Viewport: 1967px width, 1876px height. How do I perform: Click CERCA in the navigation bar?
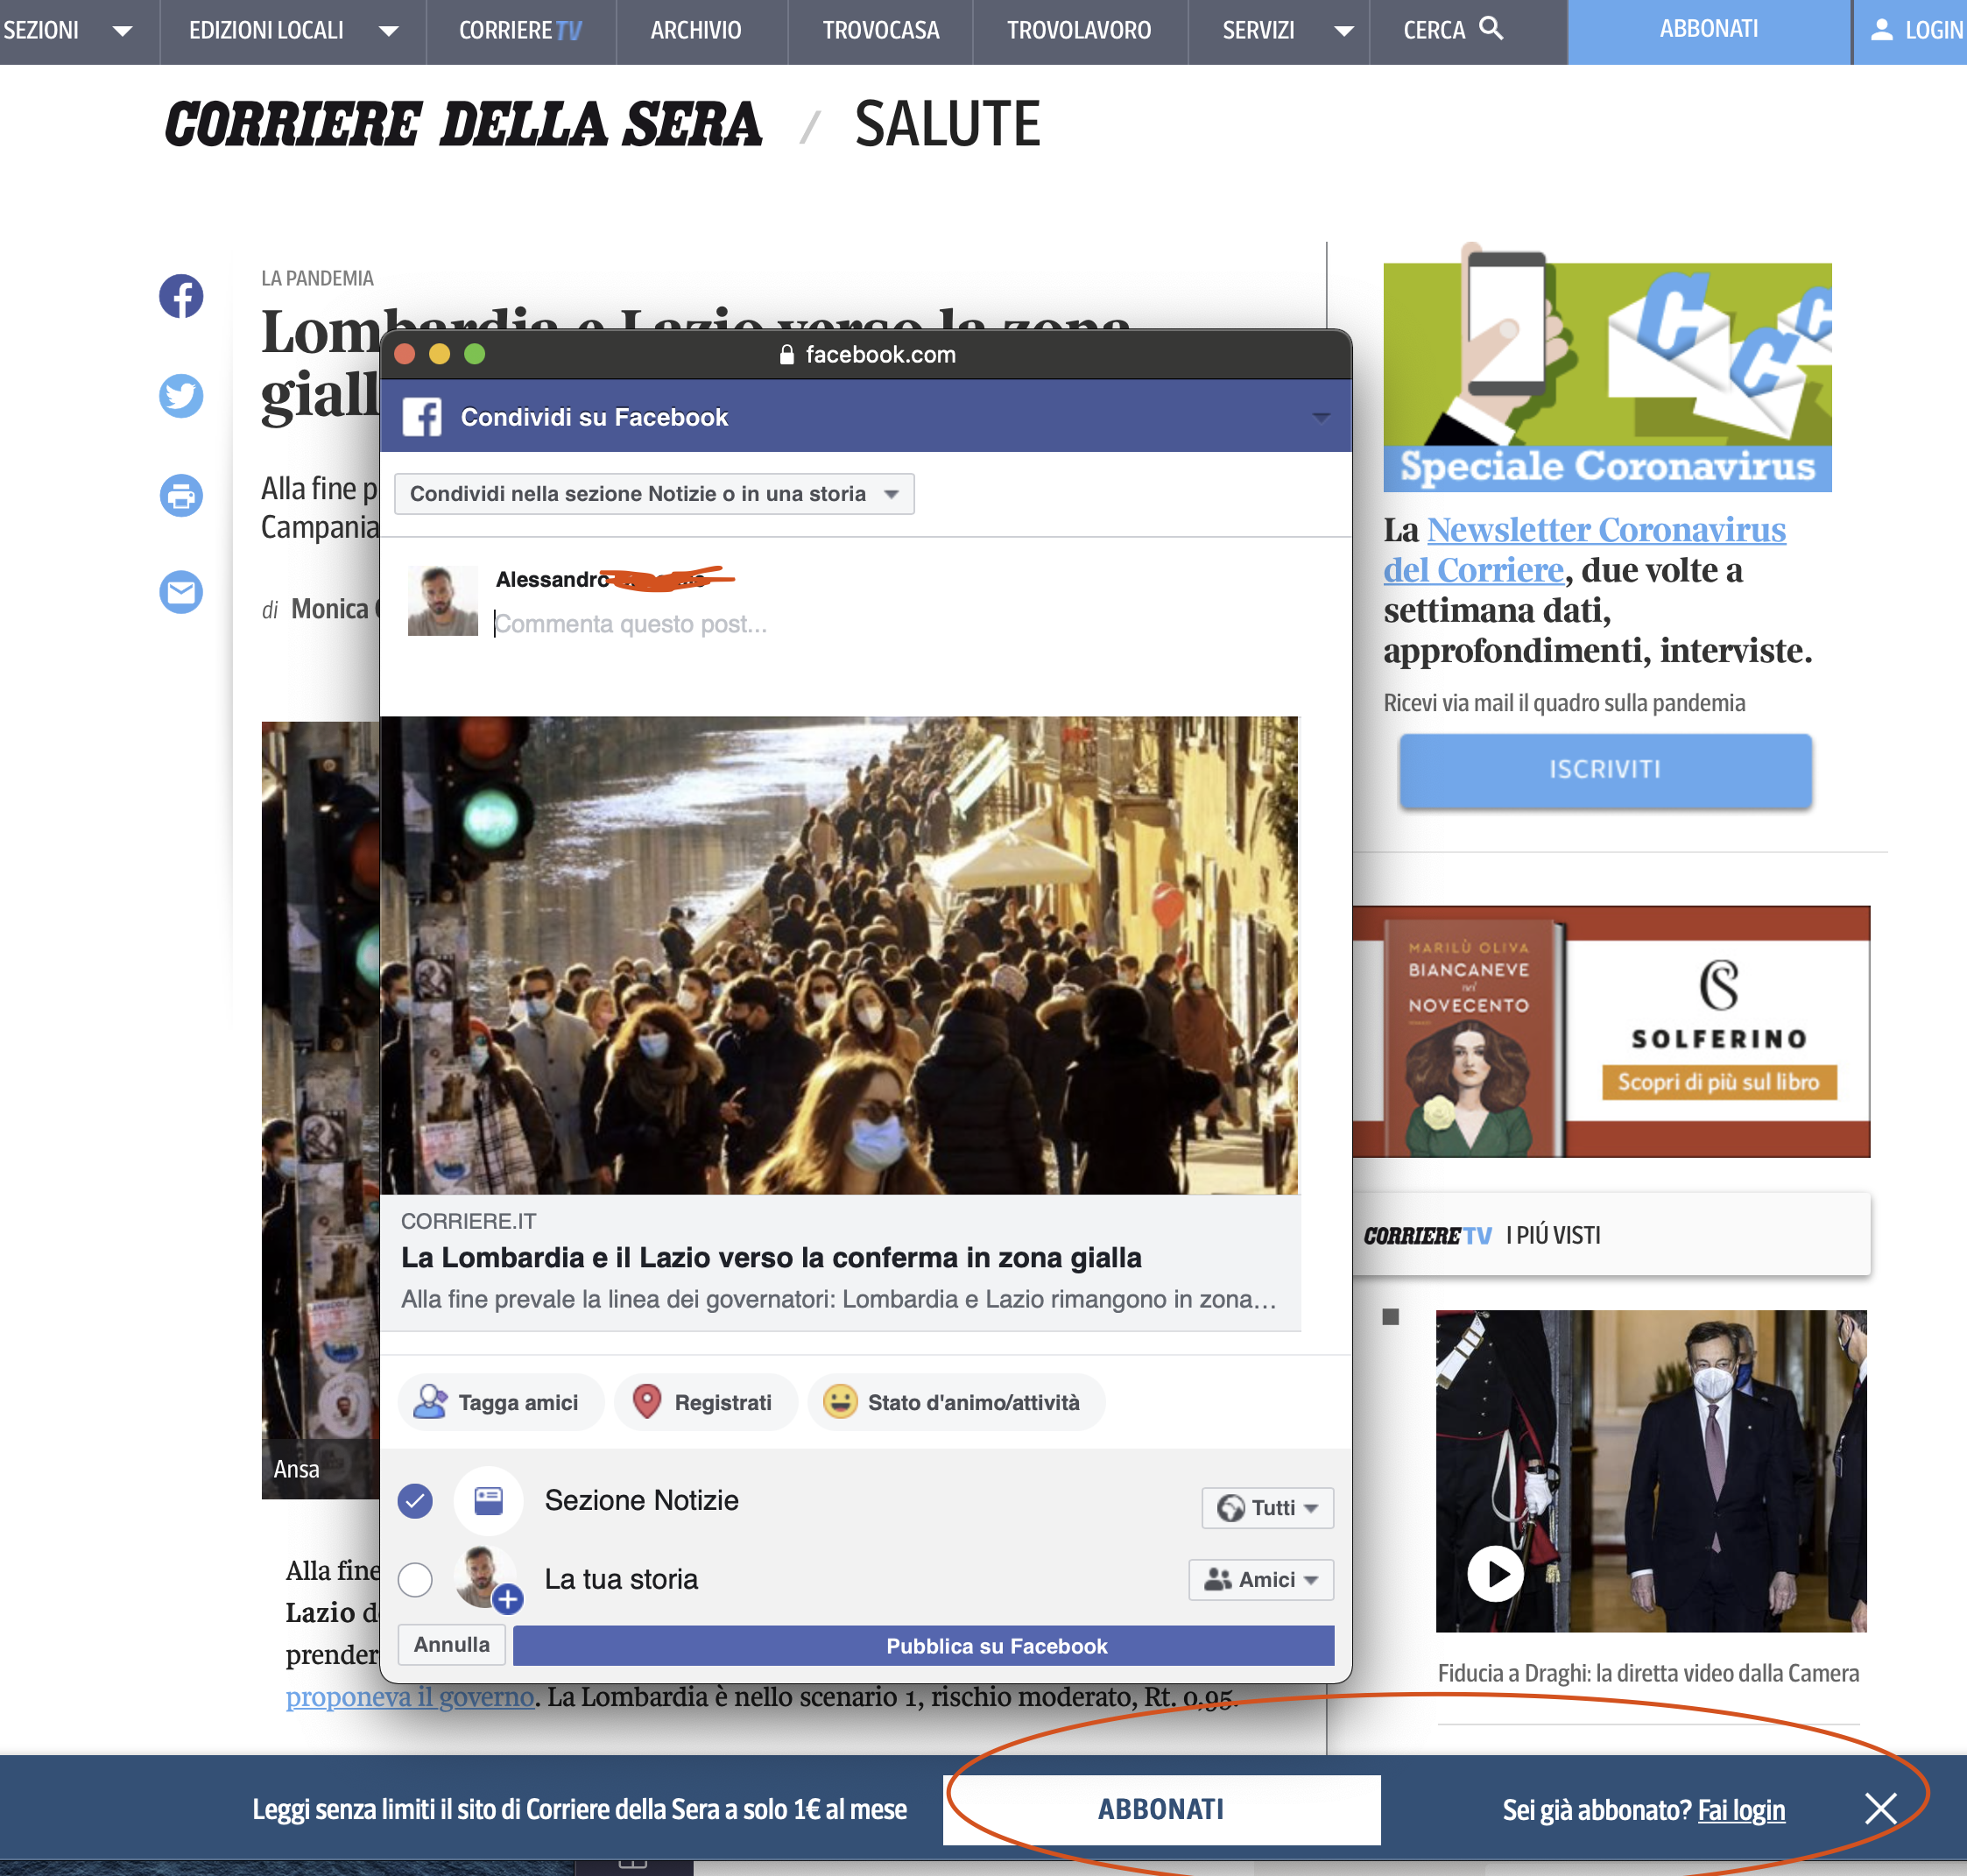(1434, 31)
